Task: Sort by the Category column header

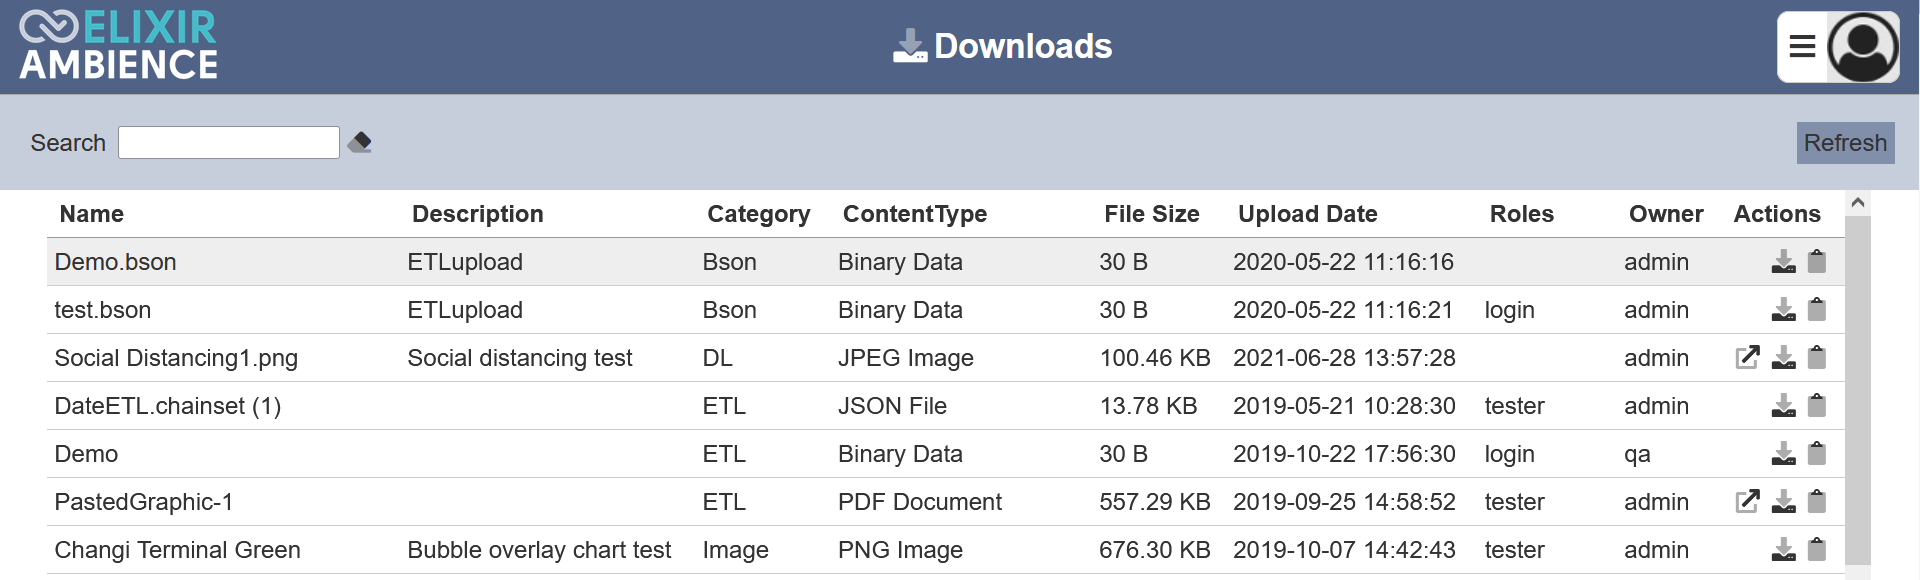Action: 758,214
